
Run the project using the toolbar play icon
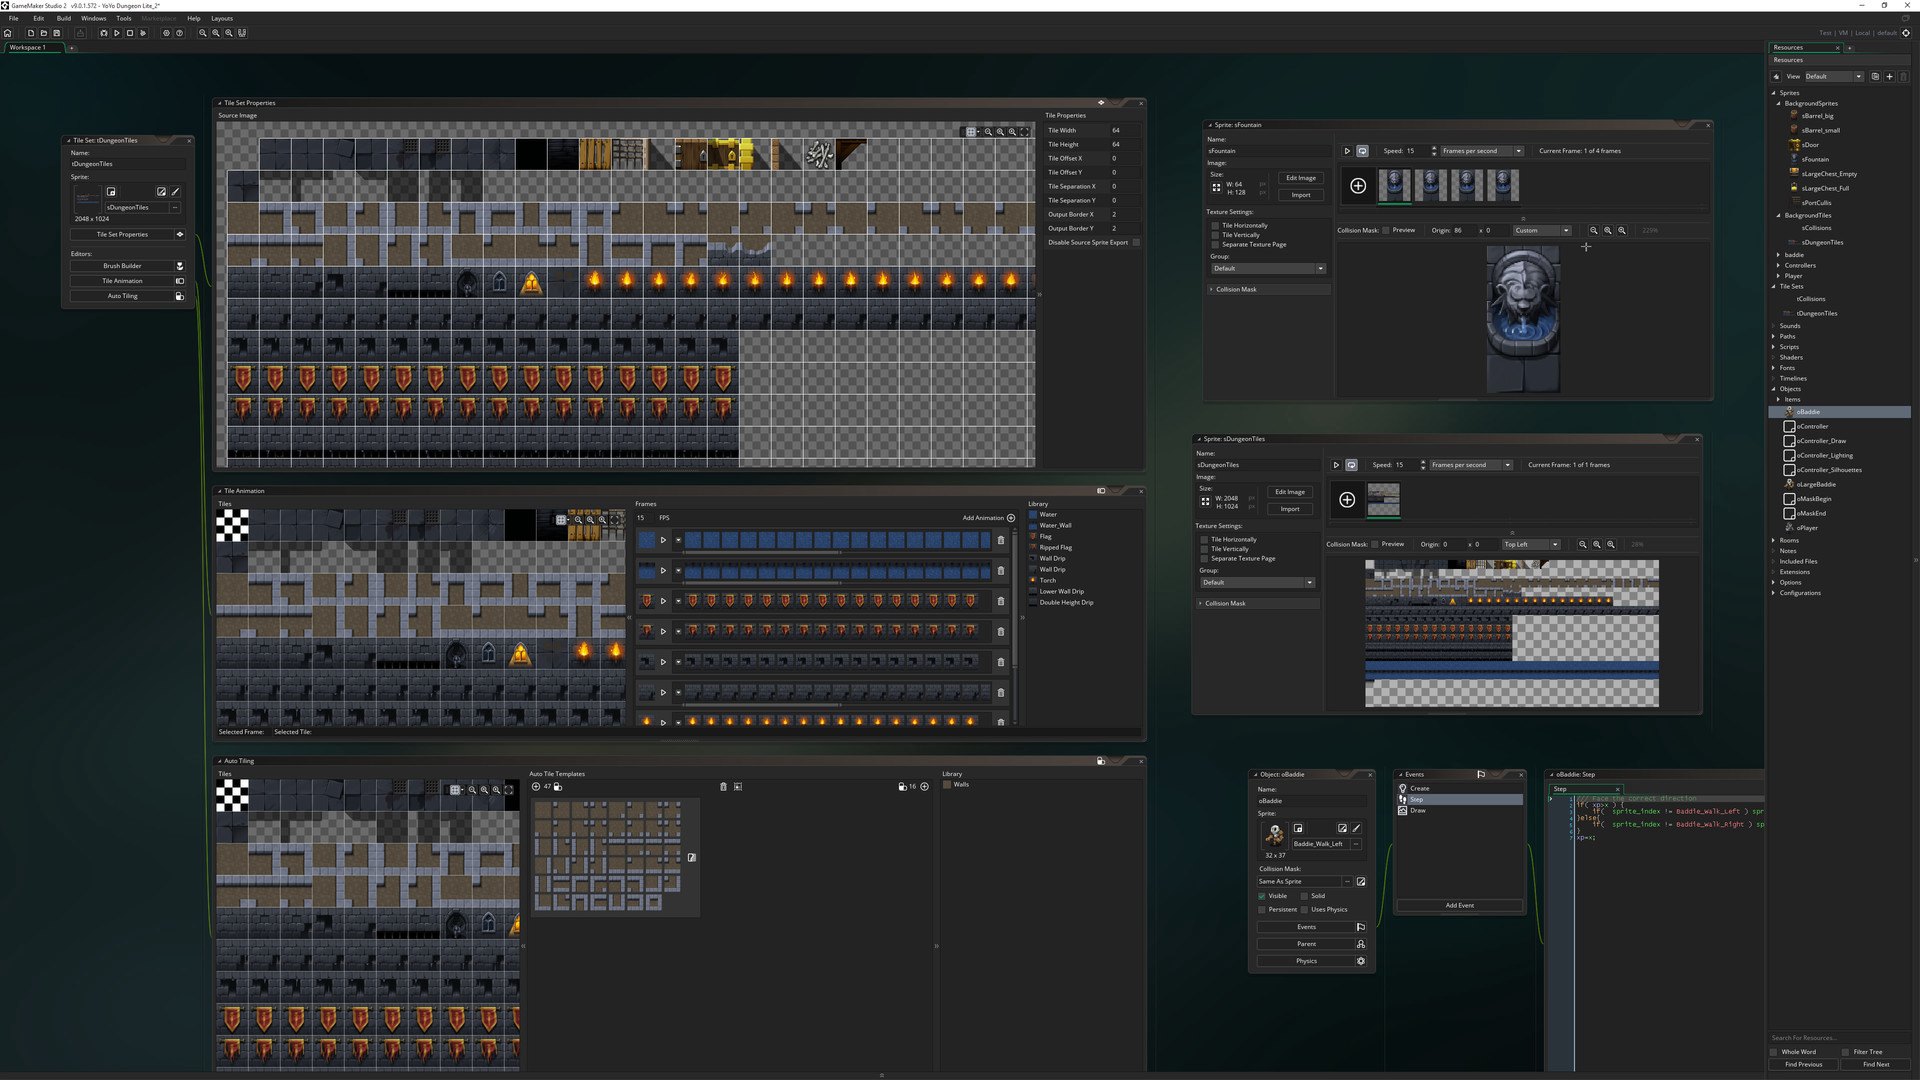click(x=117, y=33)
